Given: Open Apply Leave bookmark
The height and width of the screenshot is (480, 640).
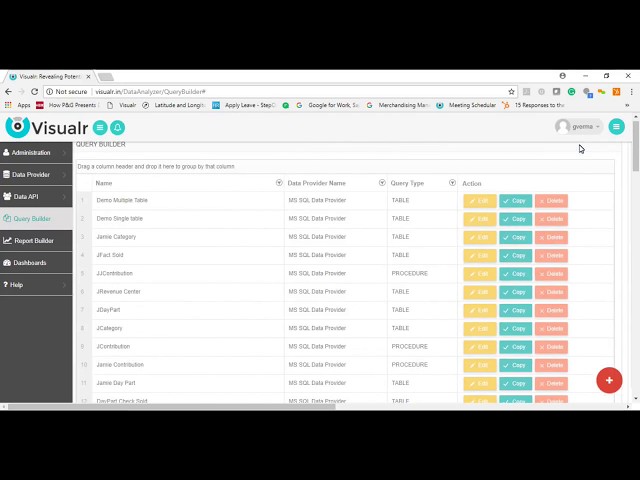Looking at the screenshot, I should pos(244,105).
